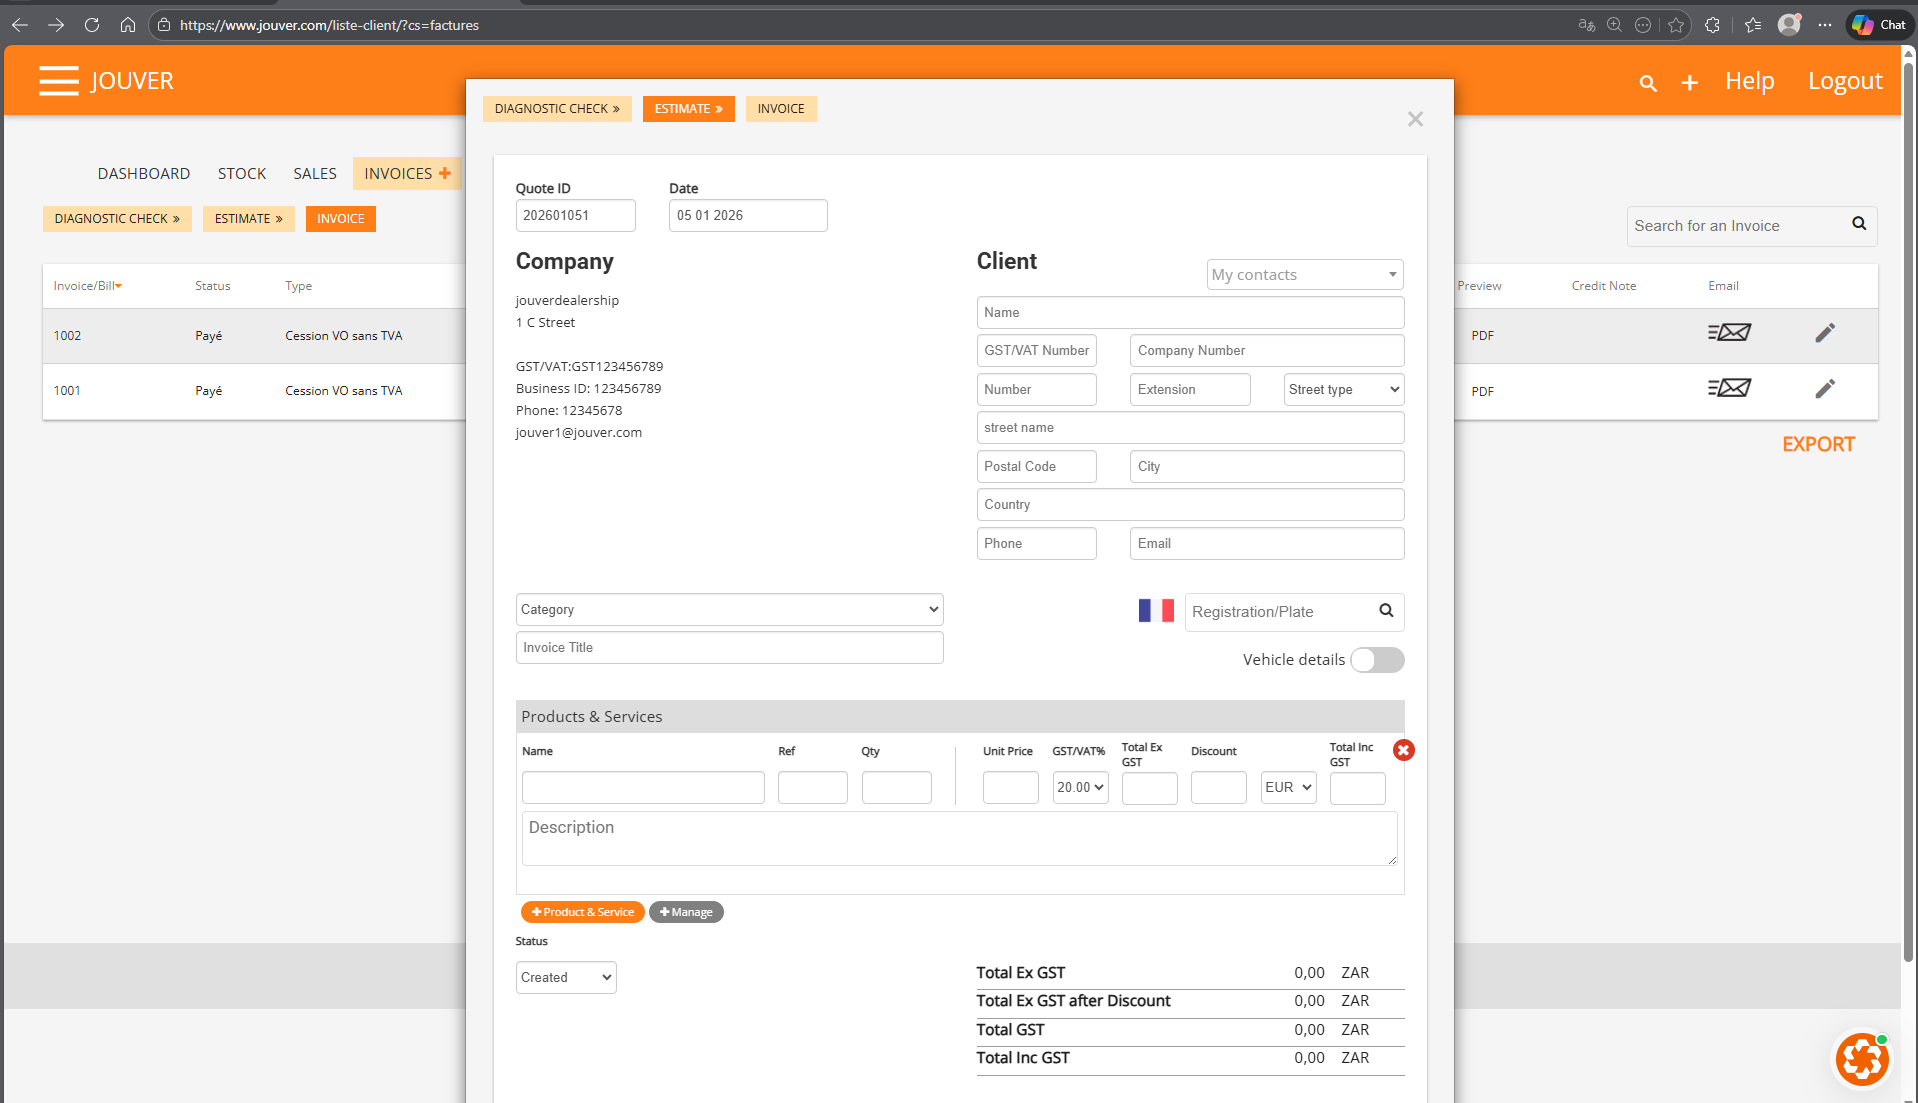Search the registration plate magnifier icon
Image resolution: width=1918 pixels, height=1103 pixels.
coord(1386,611)
